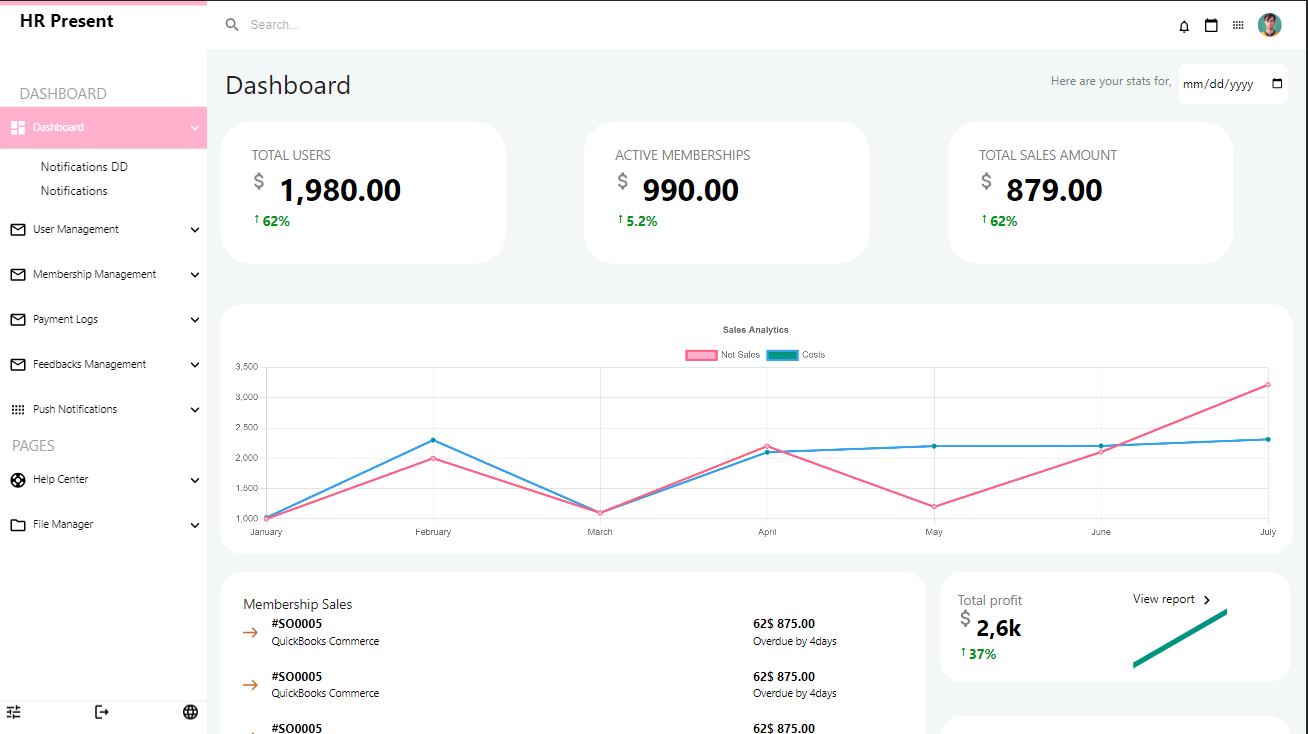Click the date picker calendar icon

(x=1277, y=84)
